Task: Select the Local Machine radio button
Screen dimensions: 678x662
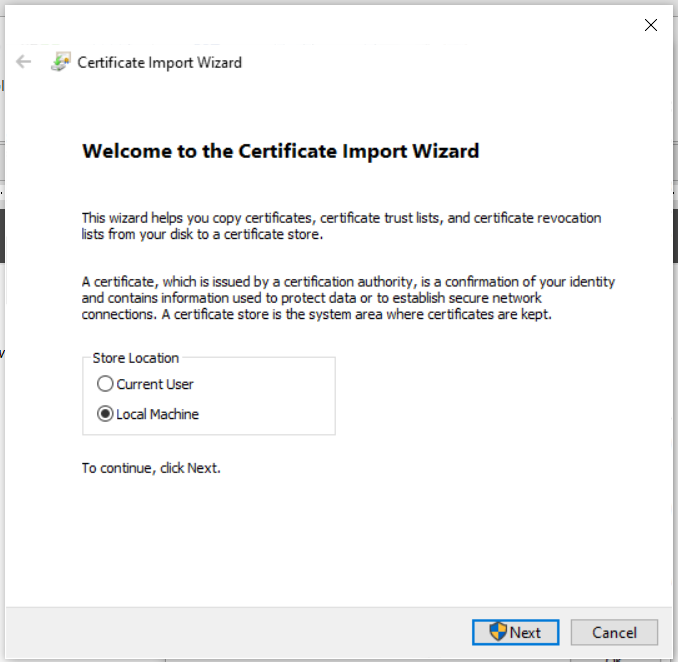Action: click(x=105, y=414)
